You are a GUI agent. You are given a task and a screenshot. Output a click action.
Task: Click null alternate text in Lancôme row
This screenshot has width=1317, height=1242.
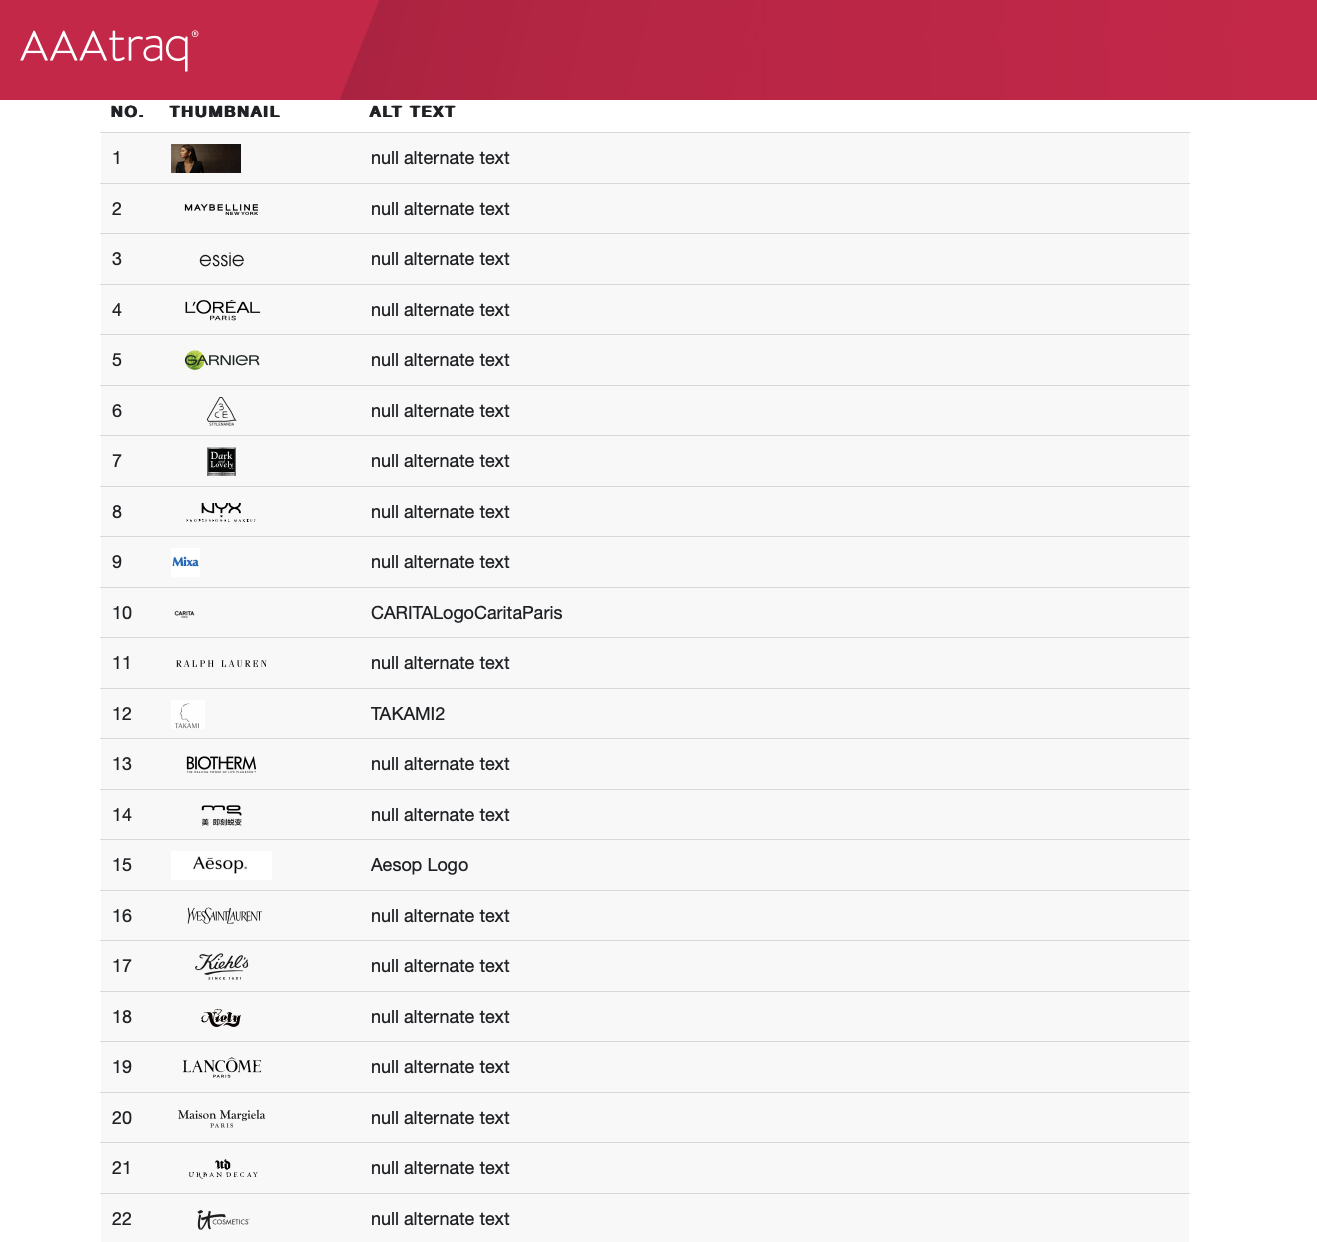click(440, 1067)
